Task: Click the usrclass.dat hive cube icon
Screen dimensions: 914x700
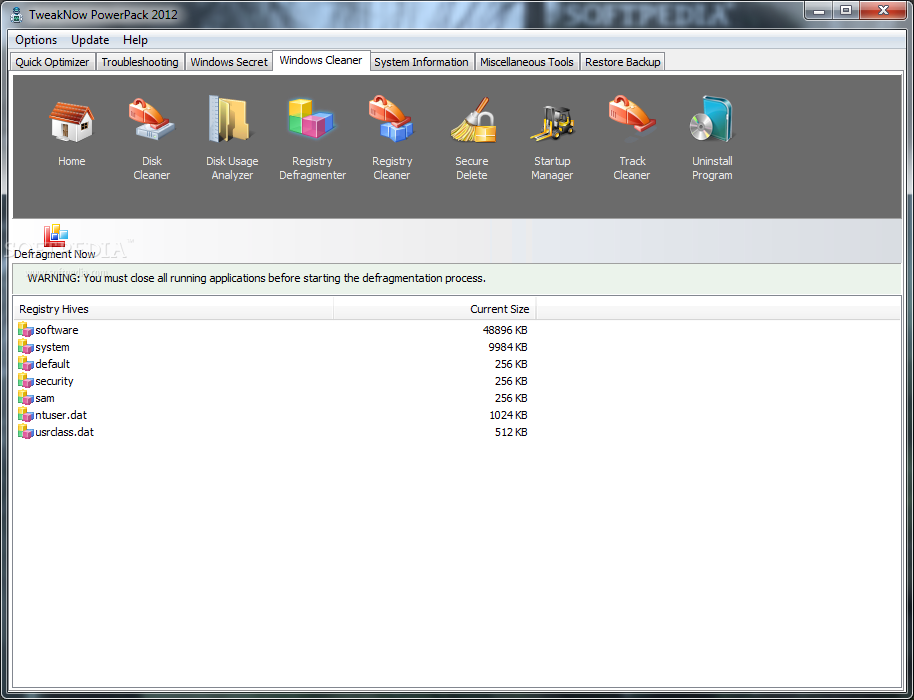Action: 26,432
